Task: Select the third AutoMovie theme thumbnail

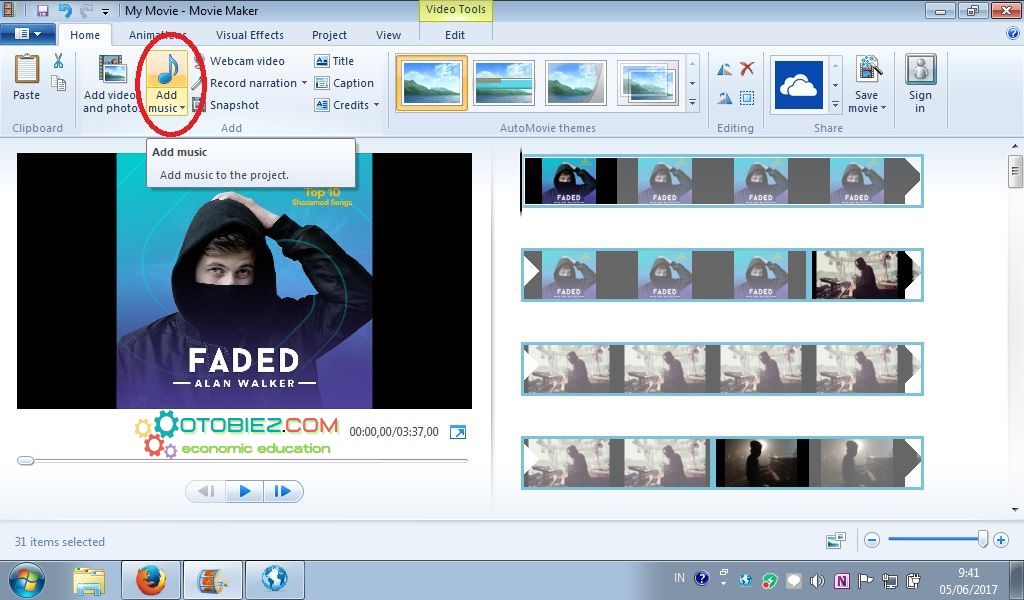Action: tap(575, 83)
